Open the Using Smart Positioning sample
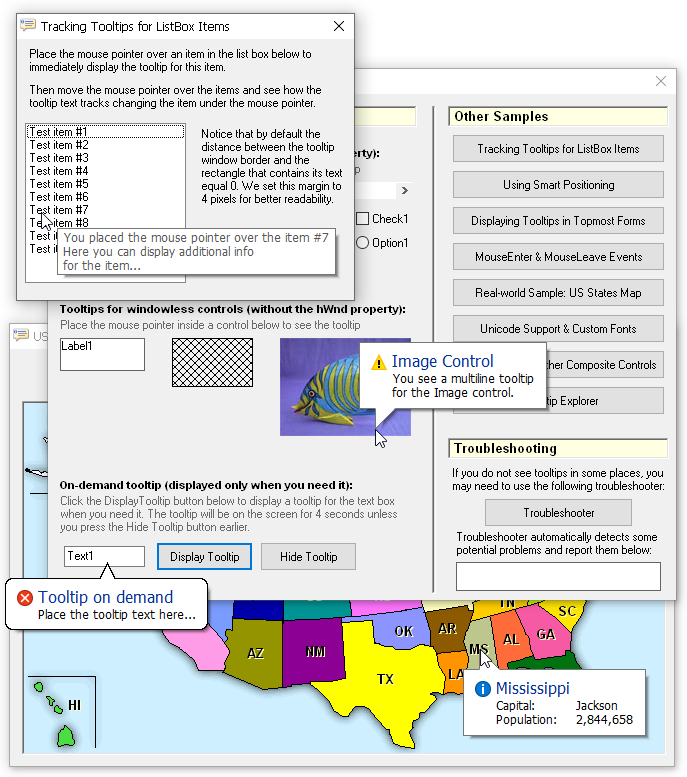Image resolution: width=687 pixels, height=777 pixels. click(558, 185)
